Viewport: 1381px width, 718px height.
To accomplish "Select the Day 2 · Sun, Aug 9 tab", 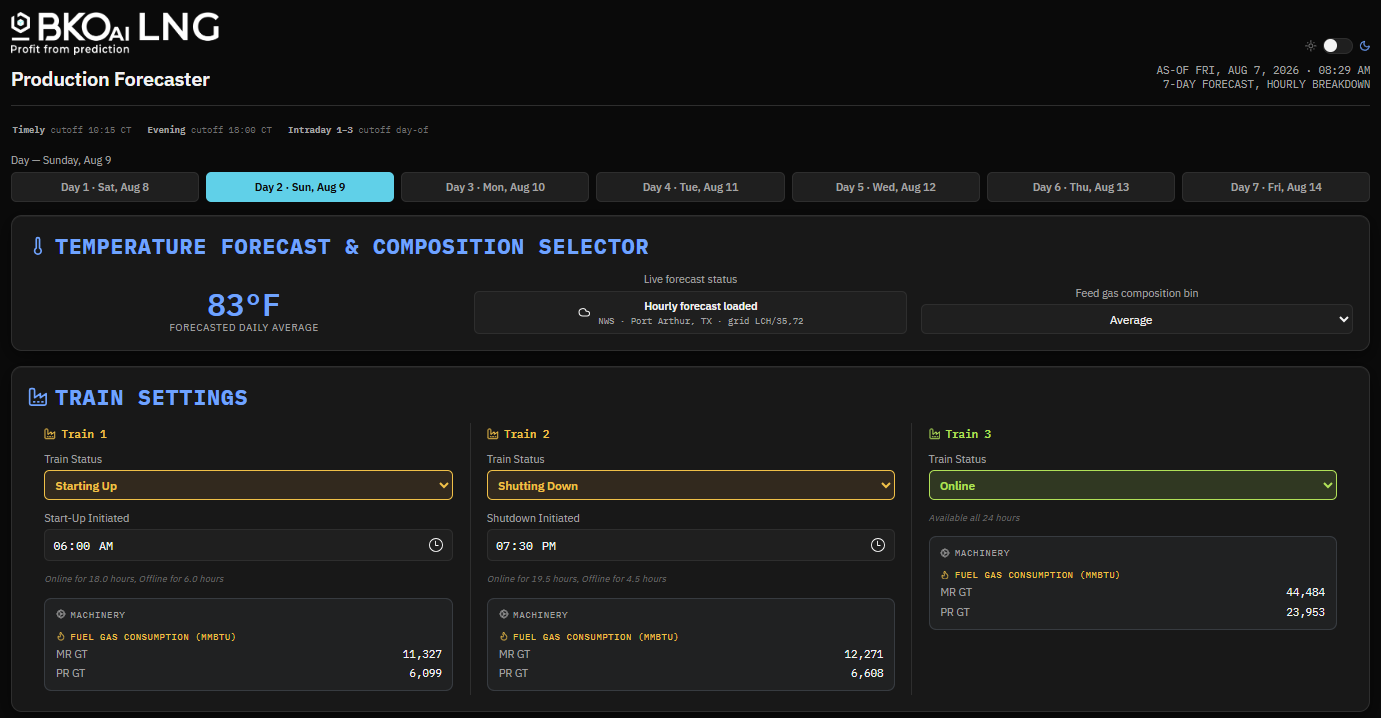I will point(300,187).
